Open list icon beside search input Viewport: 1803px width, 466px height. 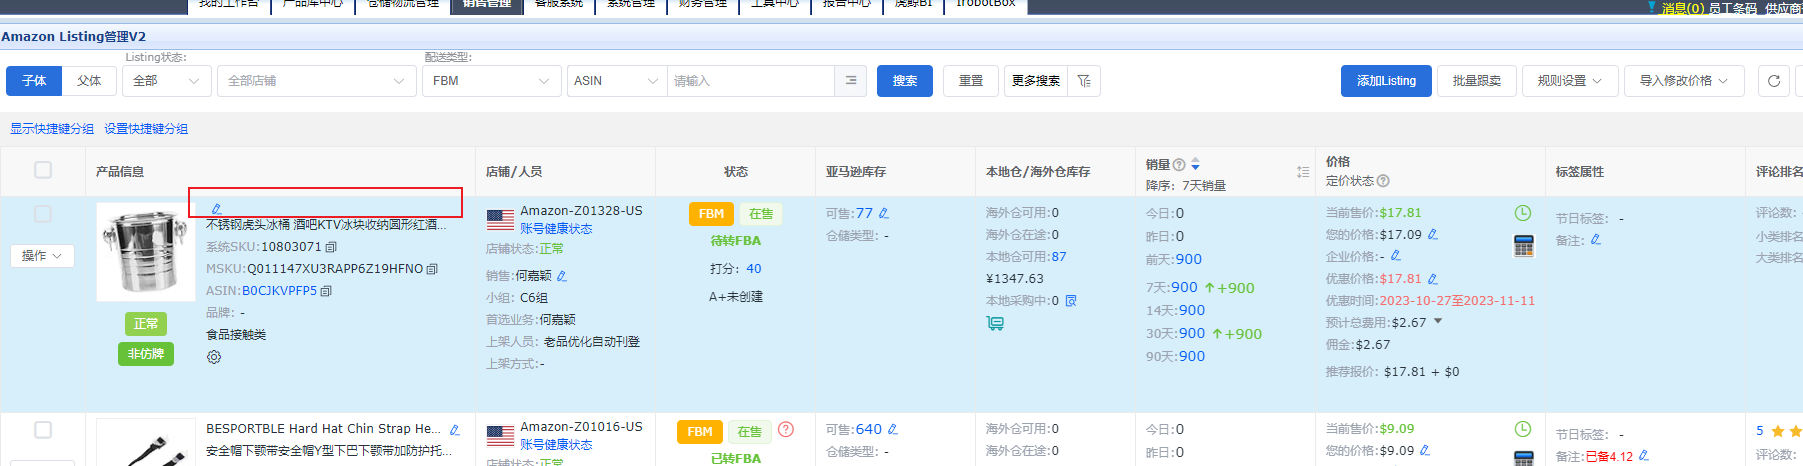[x=851, y=81]
